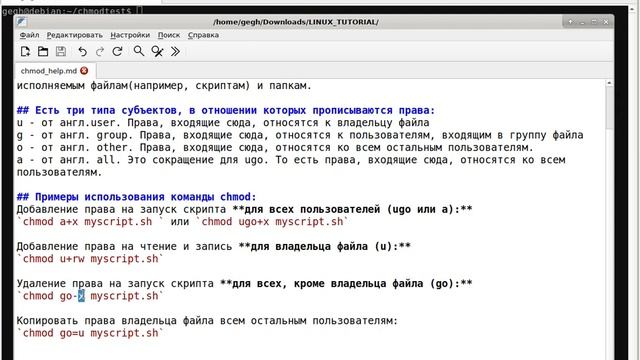Screen dimensions: 640x360
Task: Reload the document with the refresh icon
Action: pyautogui.click(x=118, y=51)
